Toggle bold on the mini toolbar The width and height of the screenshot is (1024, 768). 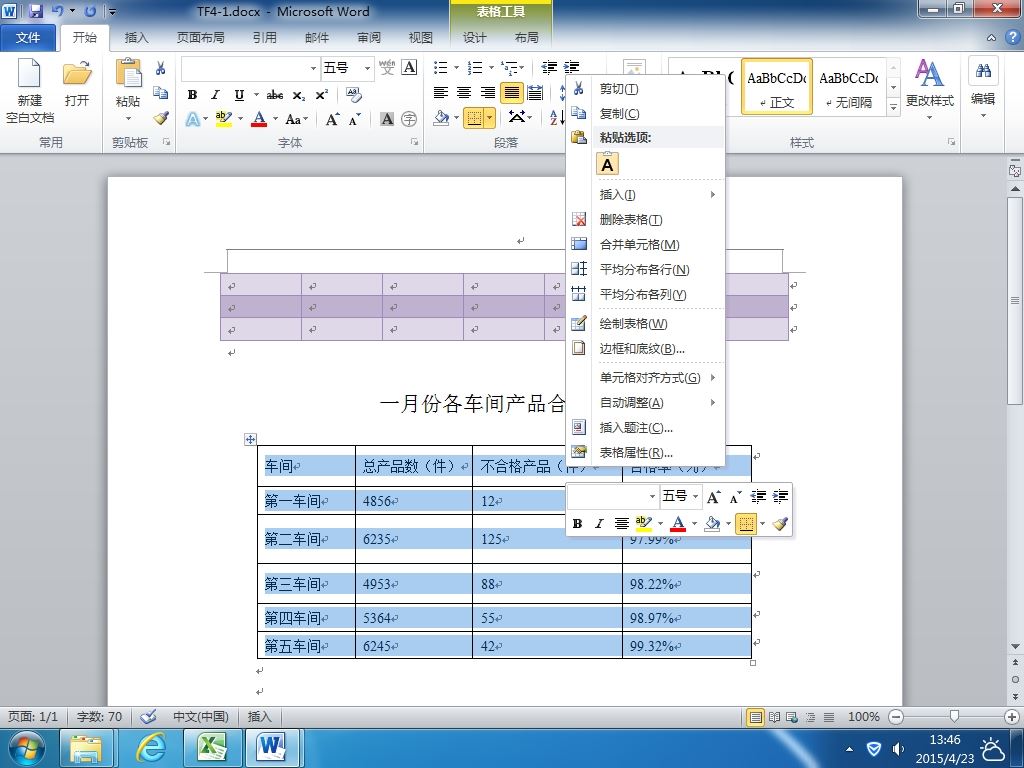coord(577,523)
